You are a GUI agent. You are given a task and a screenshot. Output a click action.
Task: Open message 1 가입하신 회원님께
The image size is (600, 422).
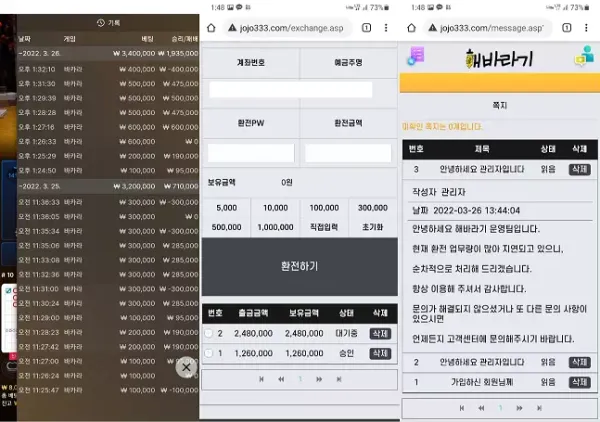click(x=482, y=382)
